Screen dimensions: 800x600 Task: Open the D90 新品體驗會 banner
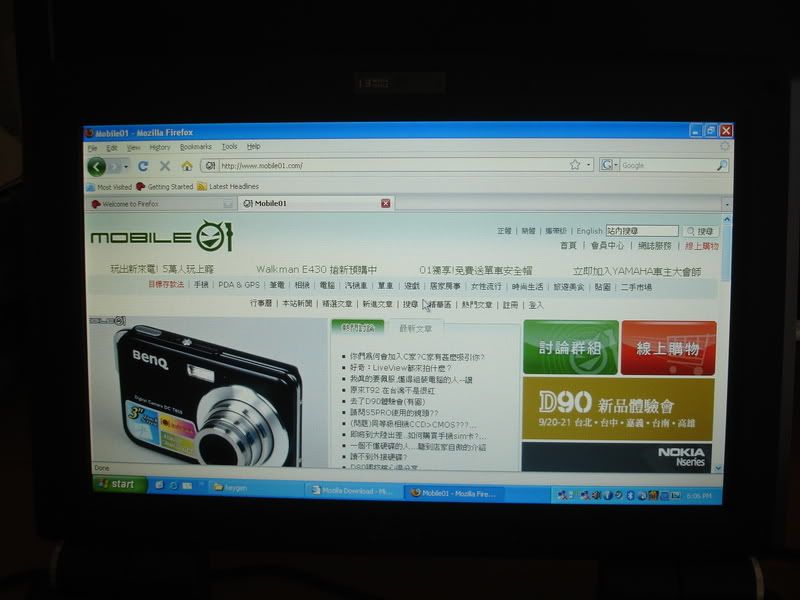(618, 409)
